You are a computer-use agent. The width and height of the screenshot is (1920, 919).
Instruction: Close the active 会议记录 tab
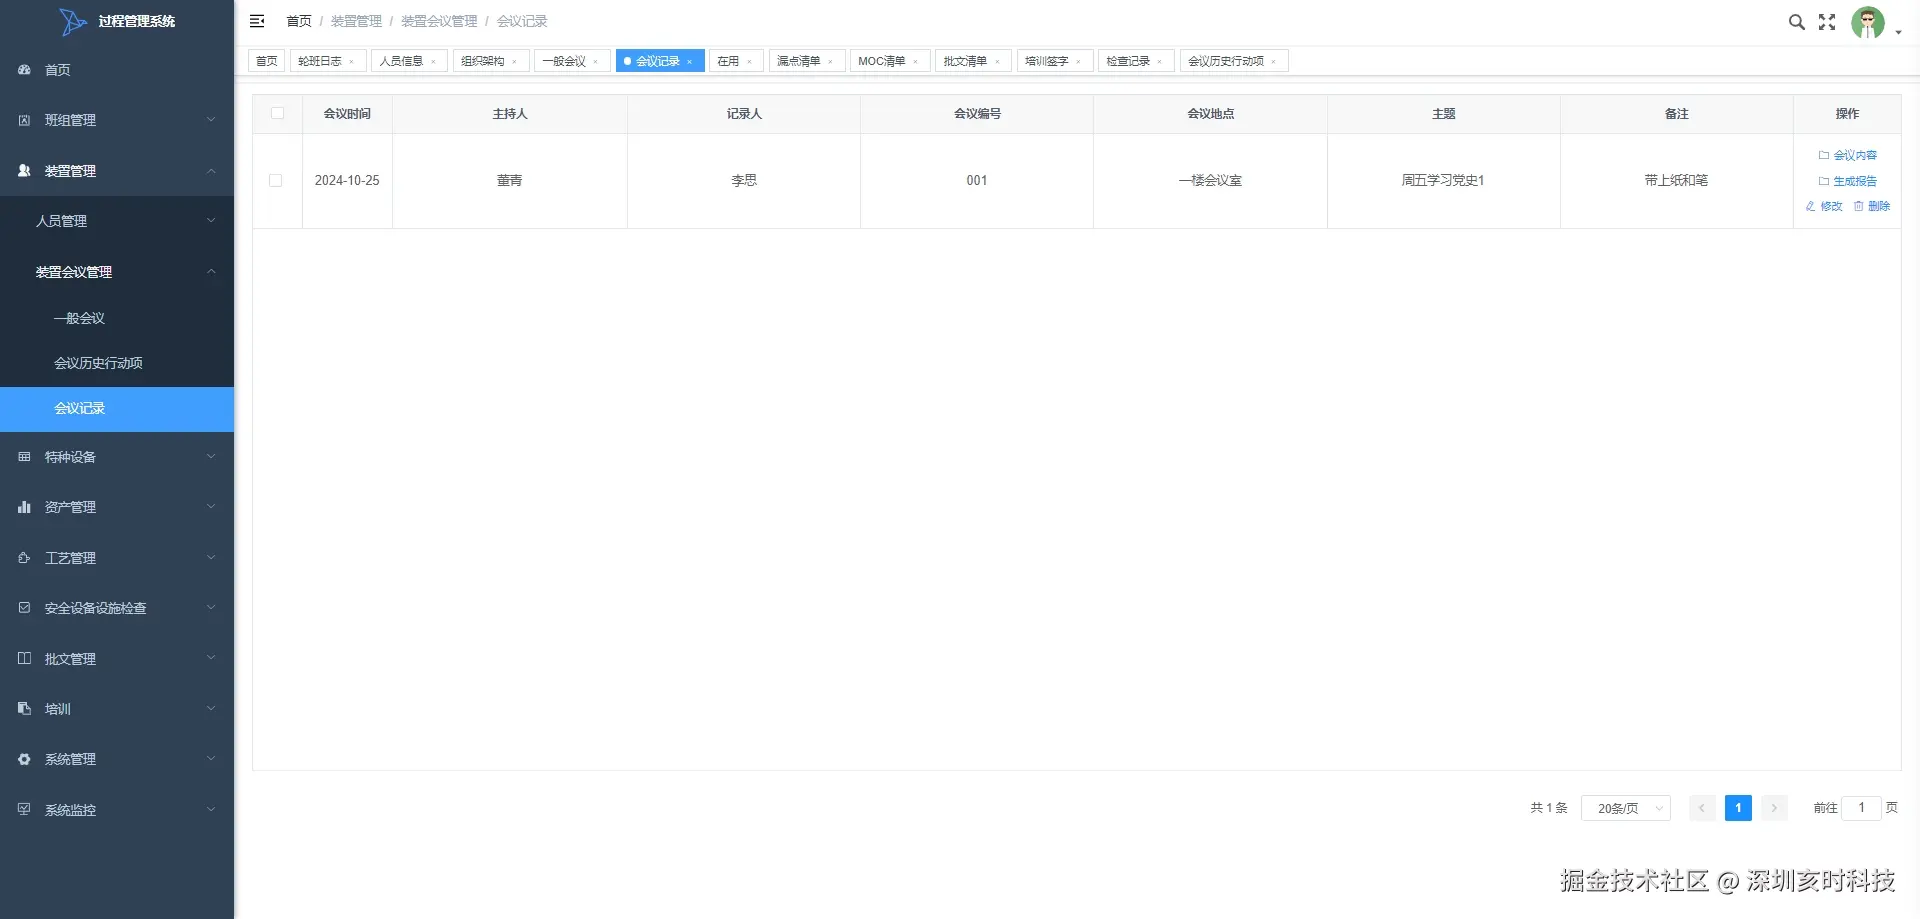[x=690, y=62]
